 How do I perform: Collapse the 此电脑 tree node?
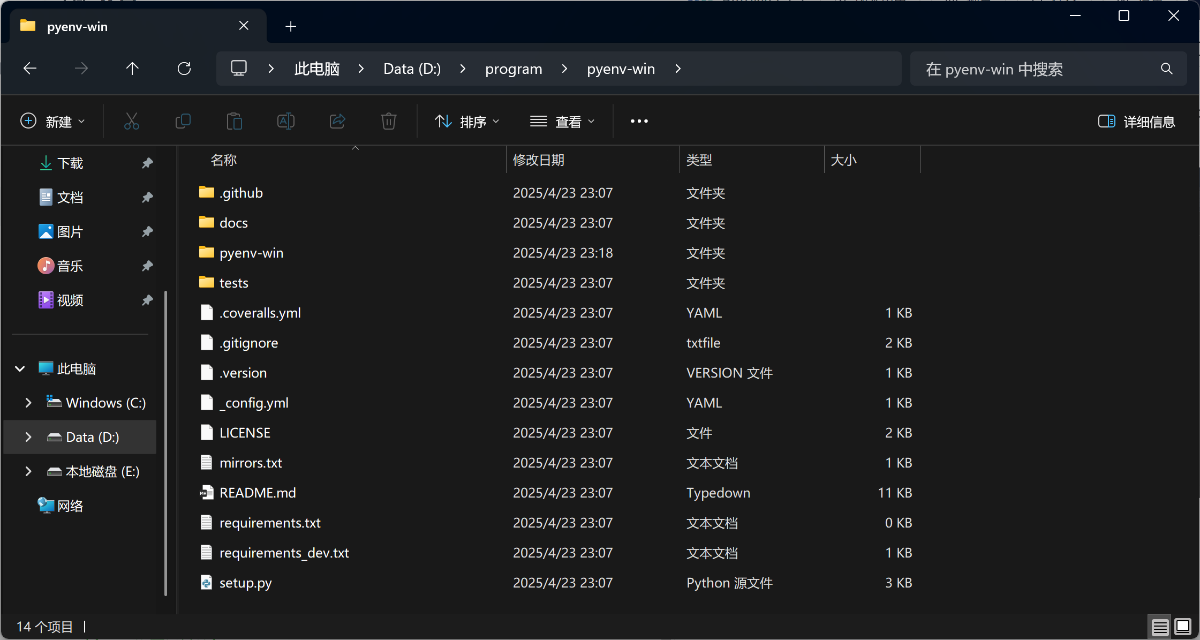pyautogui.click(x=20, y=369)
